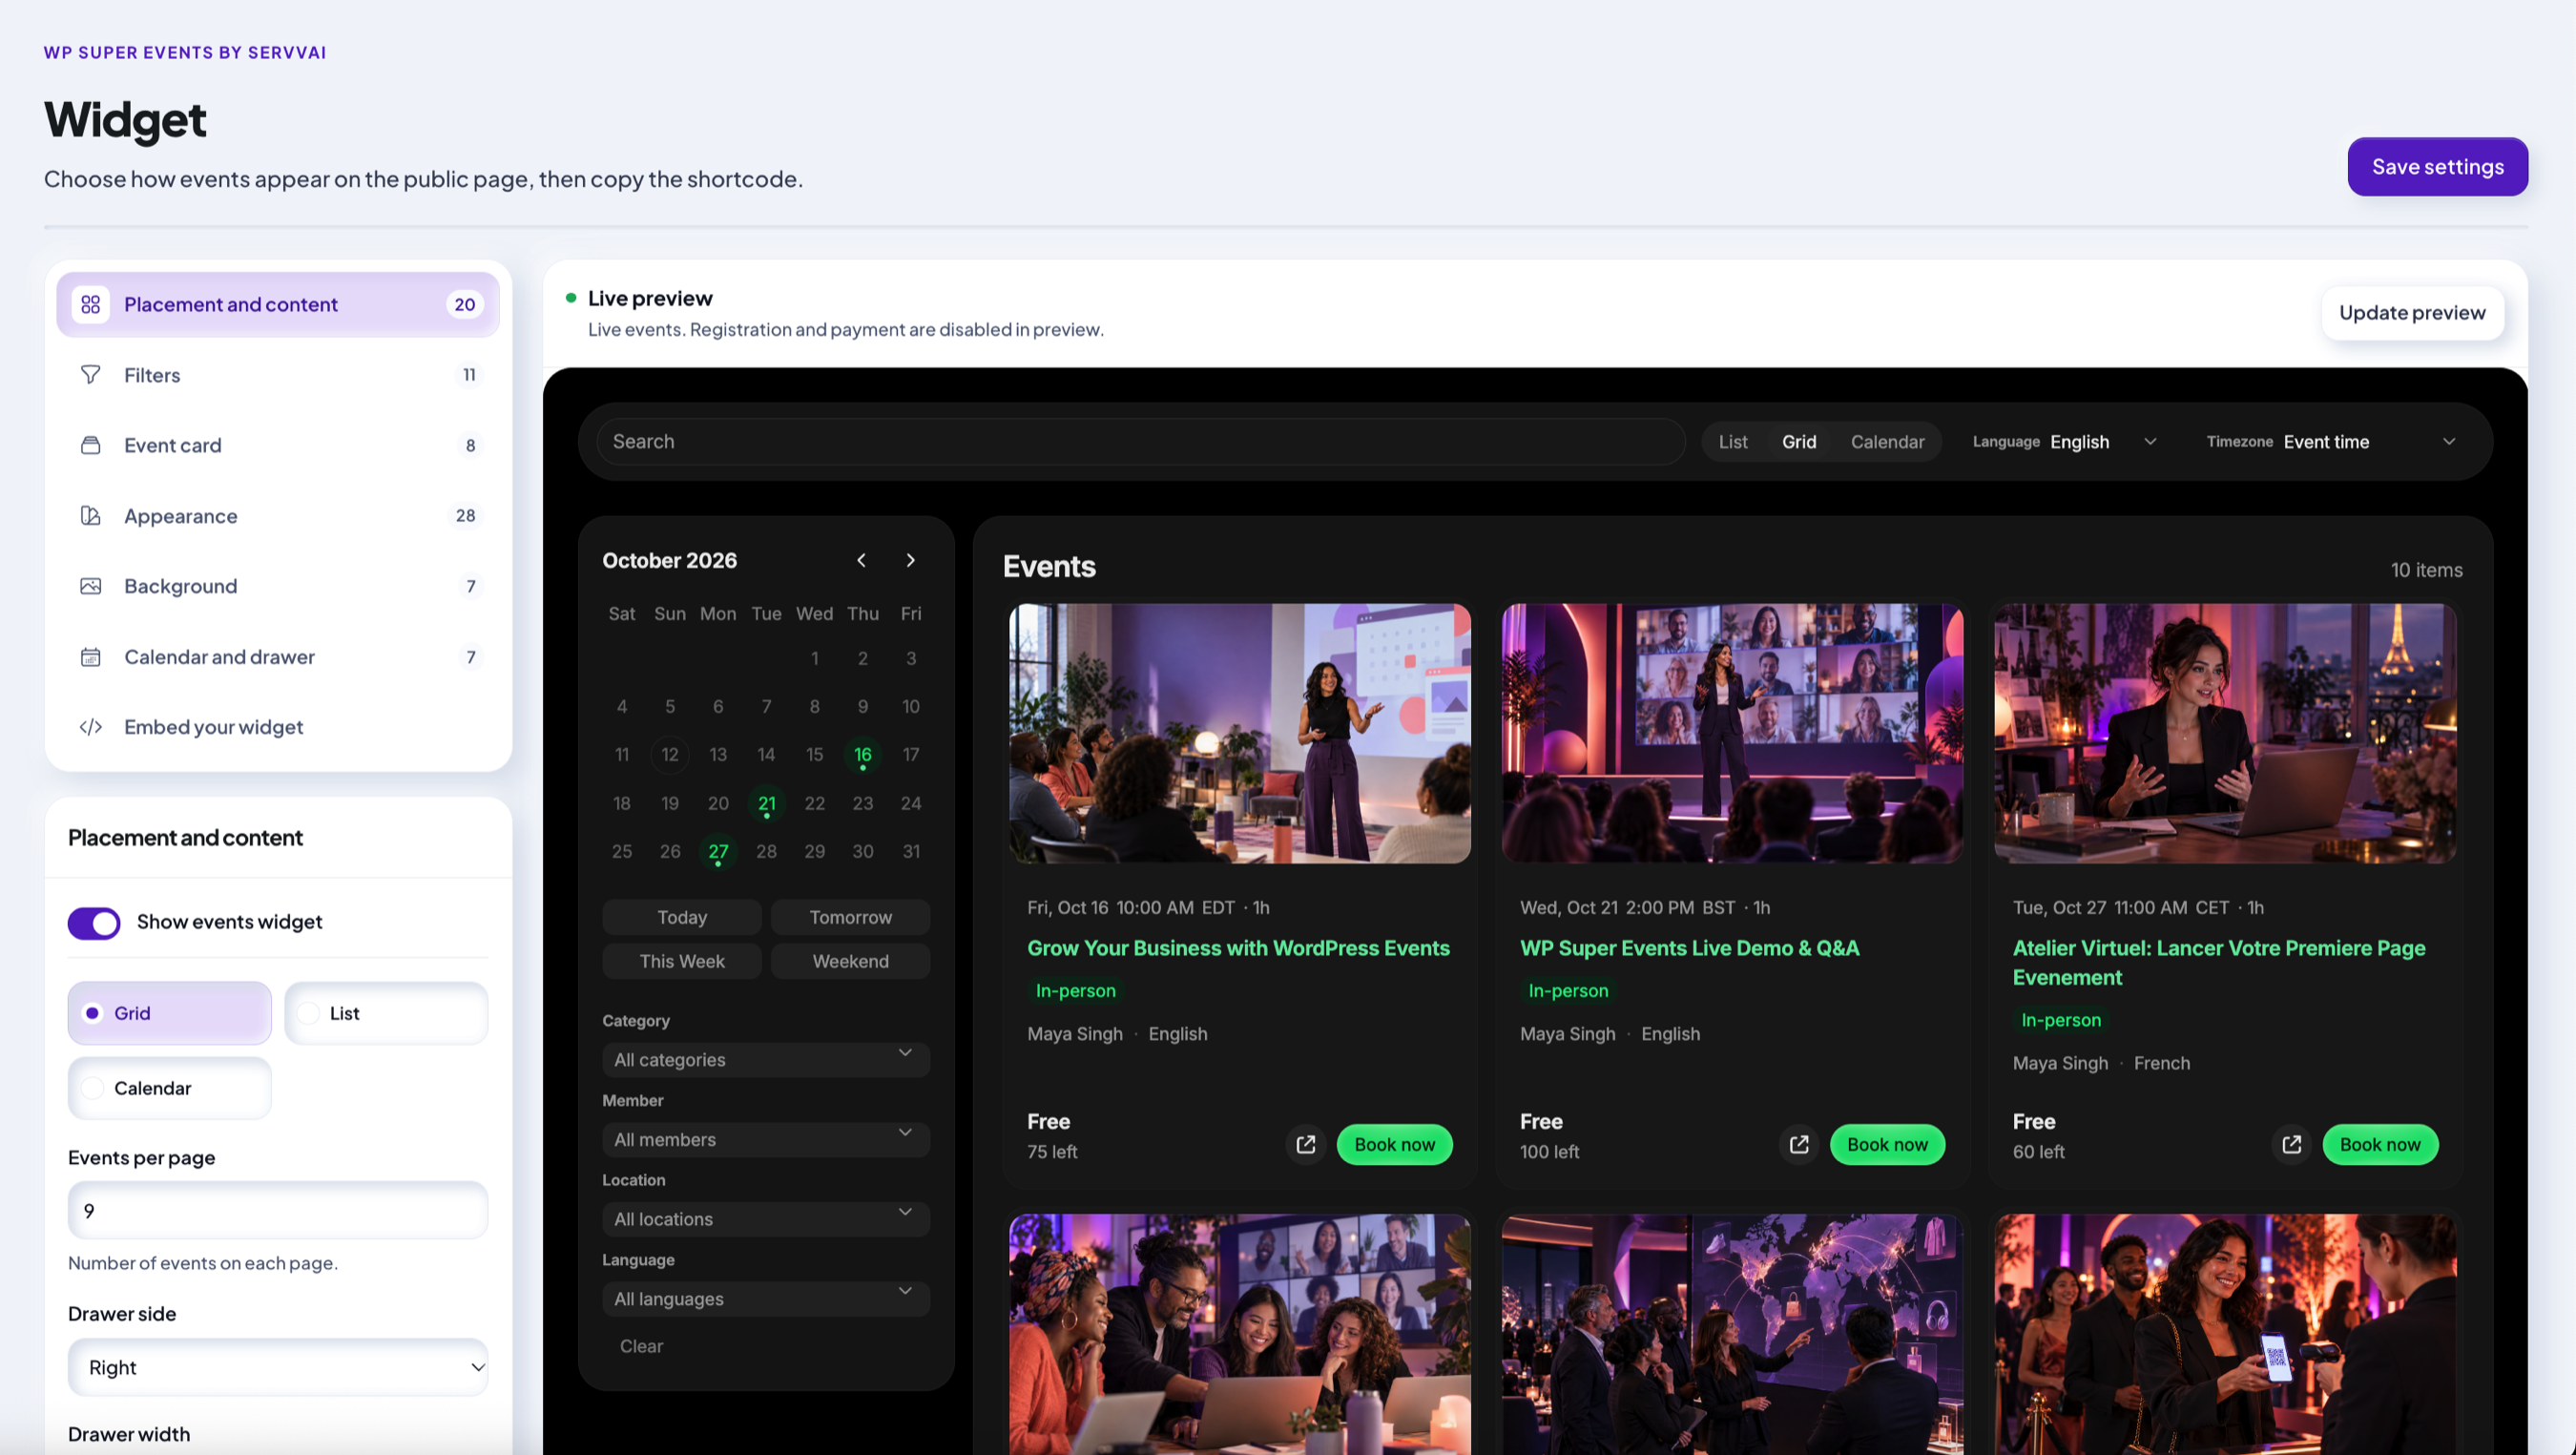The image size is (2576, 1455).
Task: Open Embed your widget section
Action: 278,727
